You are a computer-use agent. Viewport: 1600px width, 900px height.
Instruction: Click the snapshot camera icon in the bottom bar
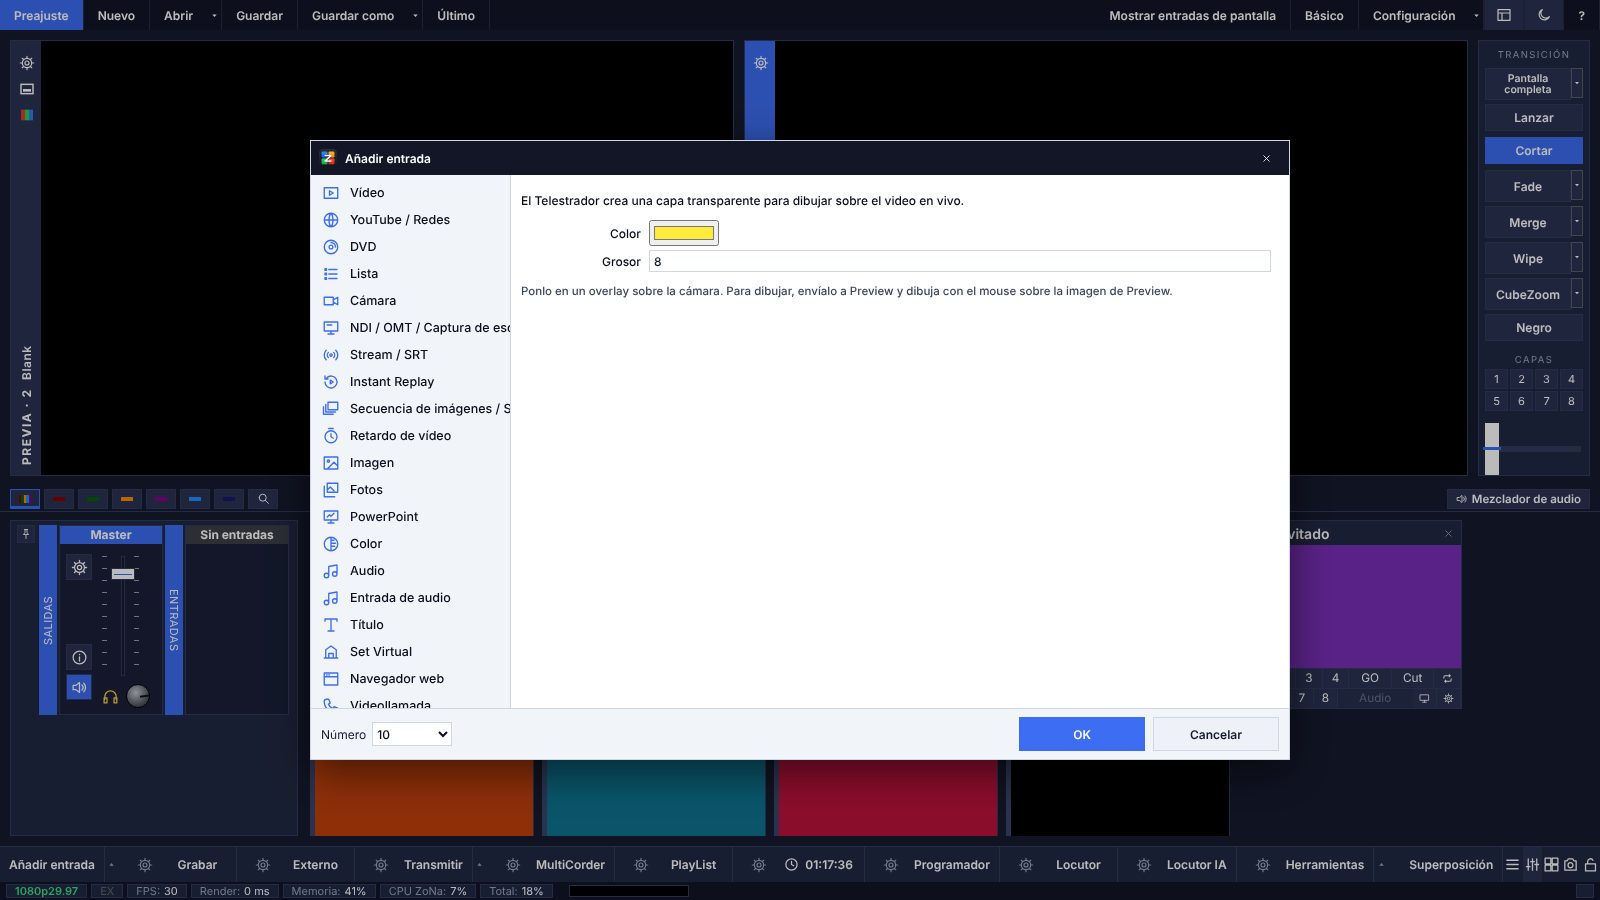[1570, 865]
